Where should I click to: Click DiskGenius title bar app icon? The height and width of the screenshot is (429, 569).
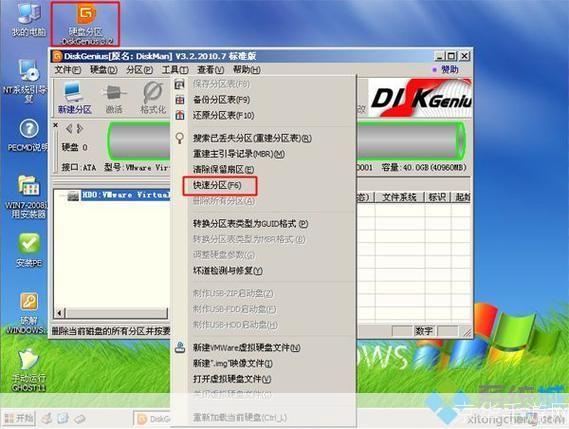point(57,56)
